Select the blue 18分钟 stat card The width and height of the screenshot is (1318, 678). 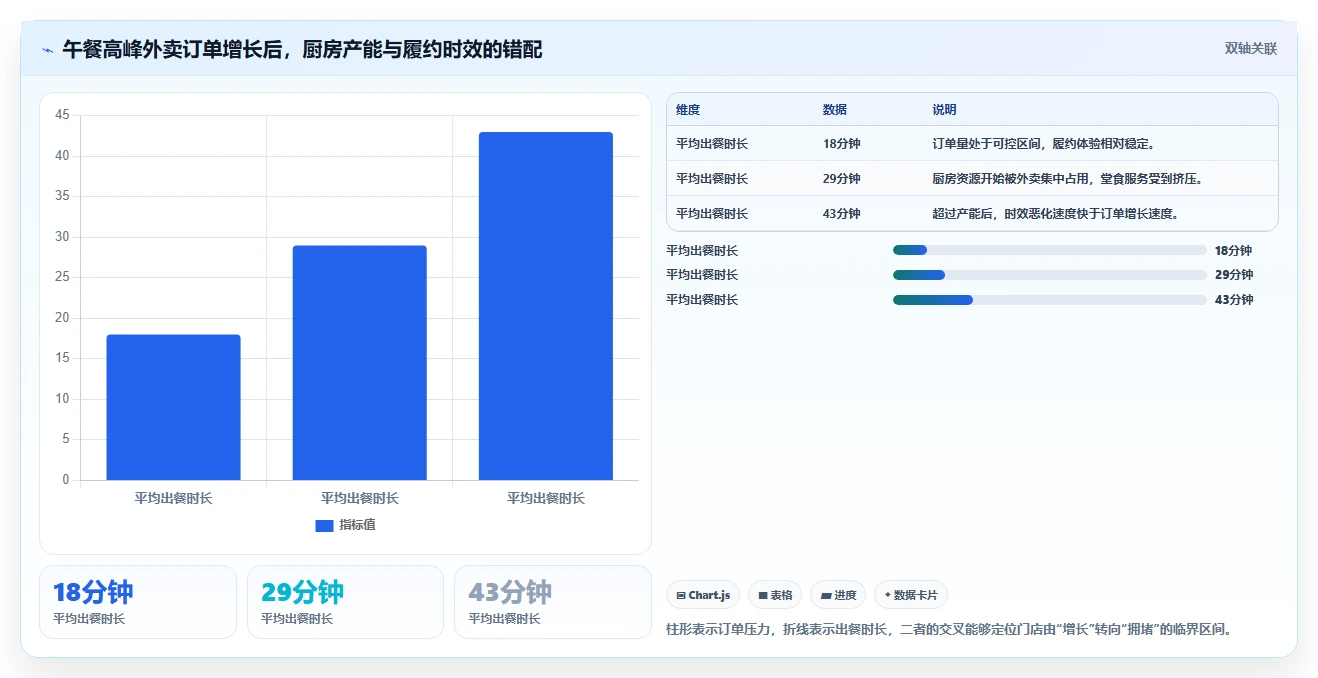coord(138,602)
